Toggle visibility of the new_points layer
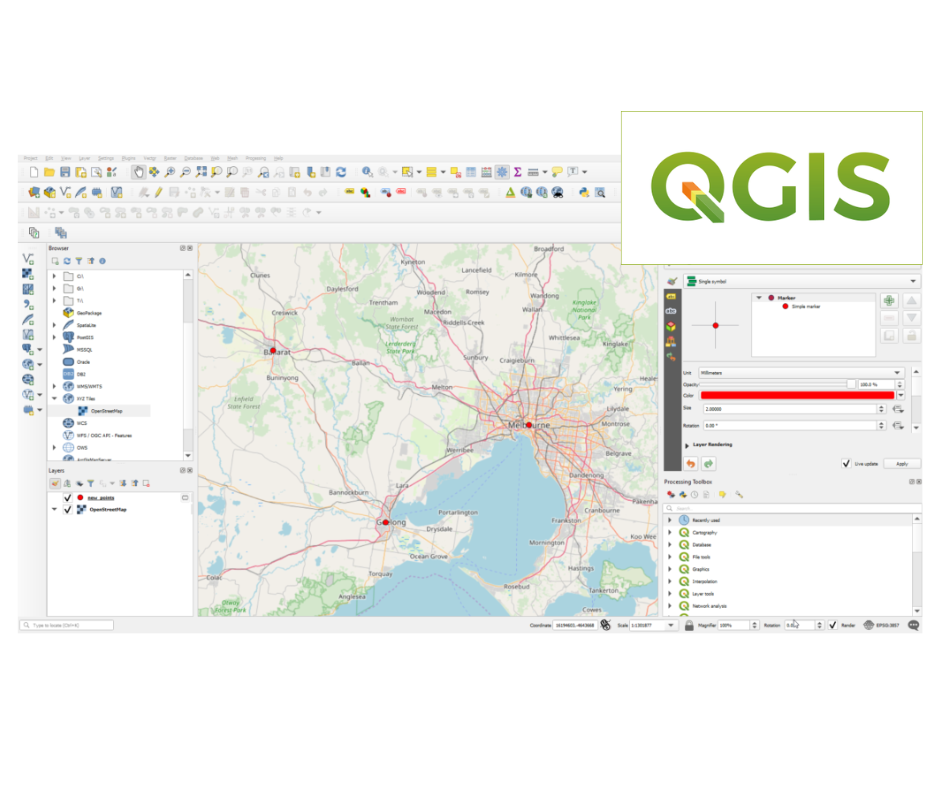Viewport: 940px width, 788px height. (68, 497)
